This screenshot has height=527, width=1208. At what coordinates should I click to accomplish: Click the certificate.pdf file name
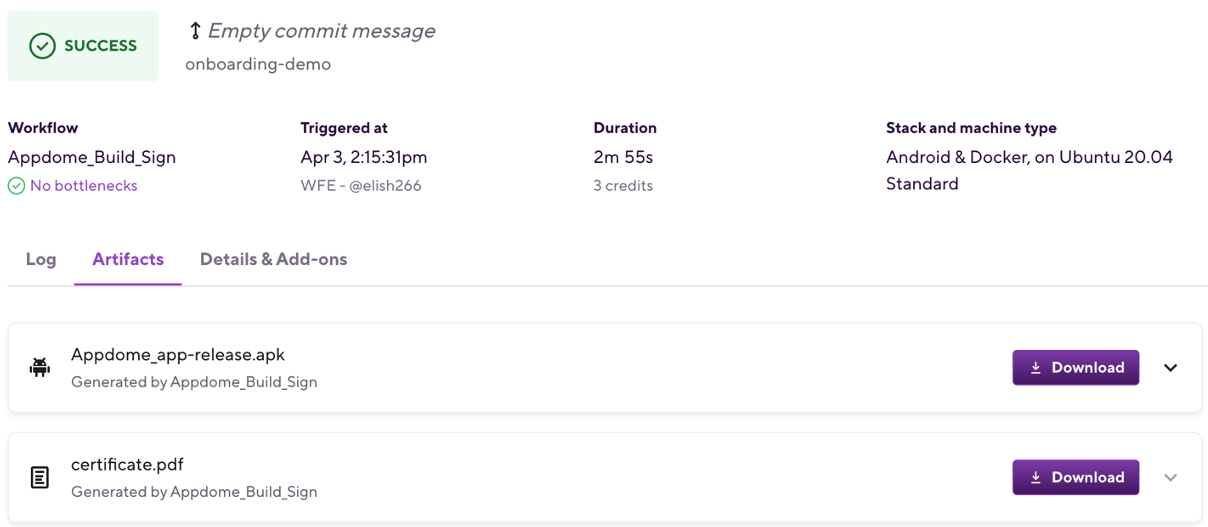(x=127, y=465)
